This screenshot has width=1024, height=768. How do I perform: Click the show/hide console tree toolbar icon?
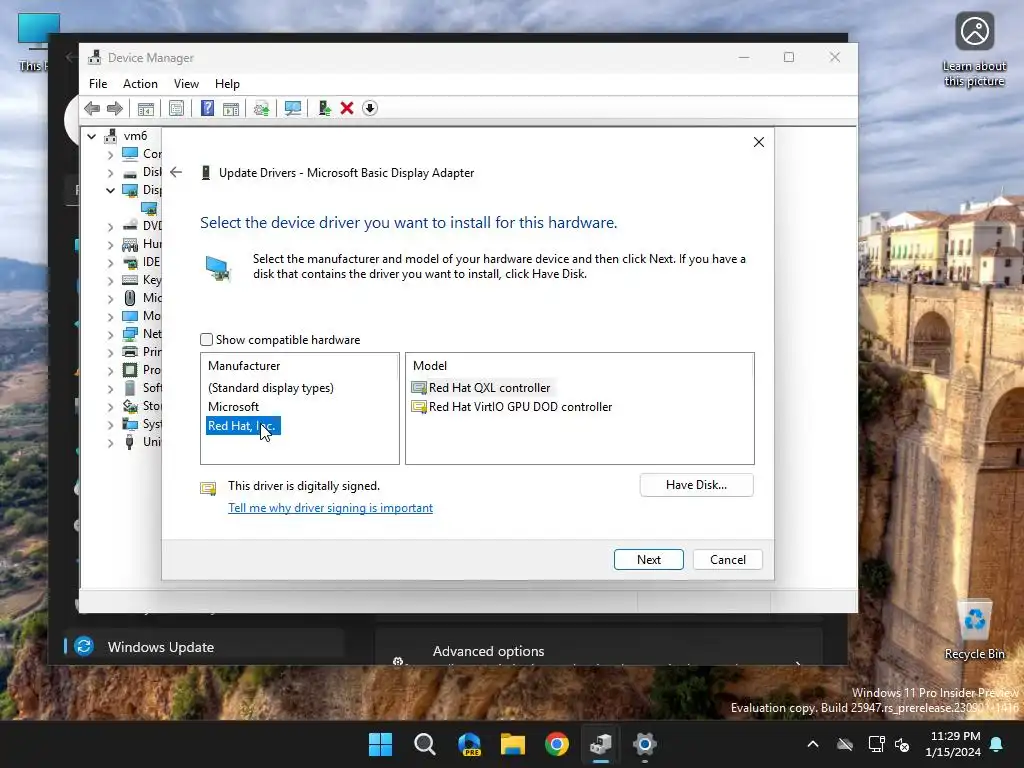[146, 108]
